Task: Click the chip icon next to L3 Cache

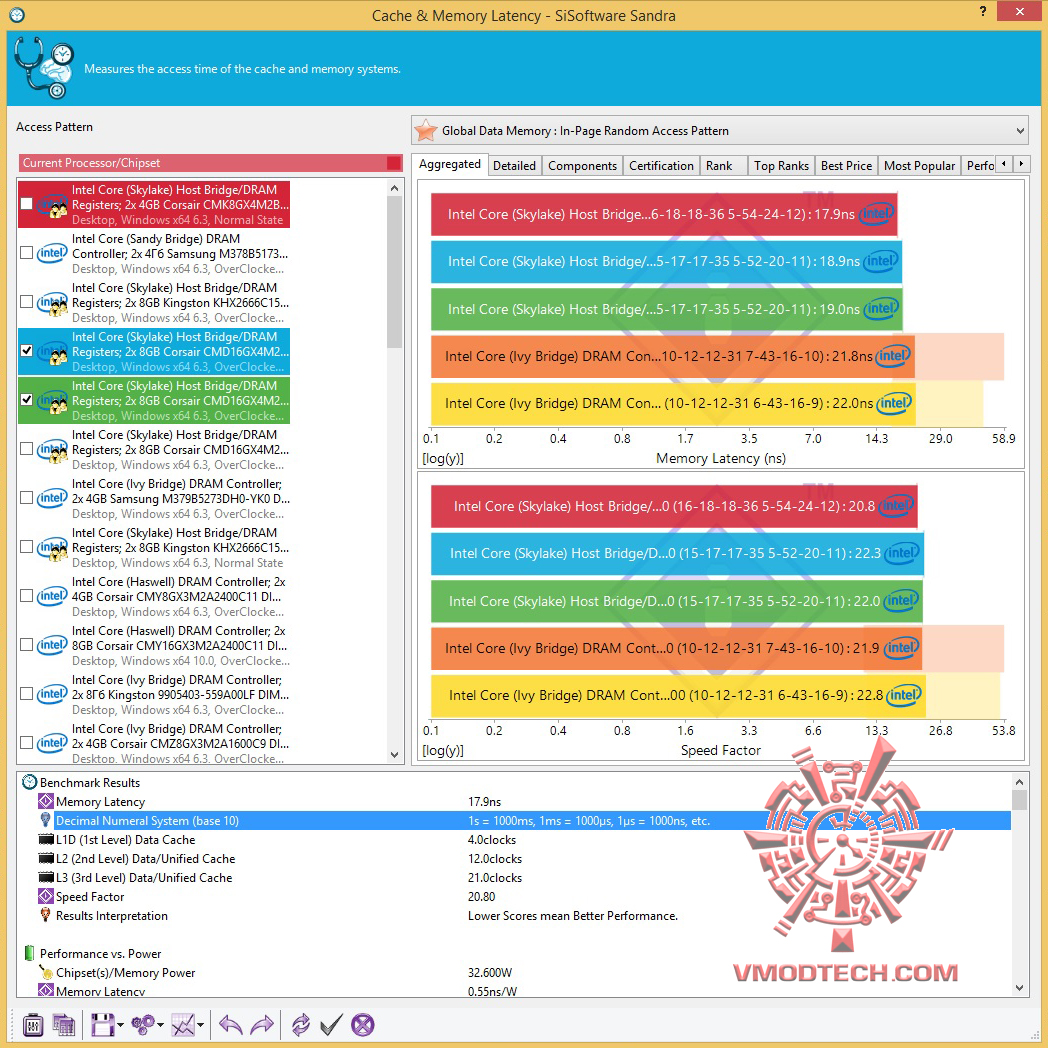Action: (46, 877)
